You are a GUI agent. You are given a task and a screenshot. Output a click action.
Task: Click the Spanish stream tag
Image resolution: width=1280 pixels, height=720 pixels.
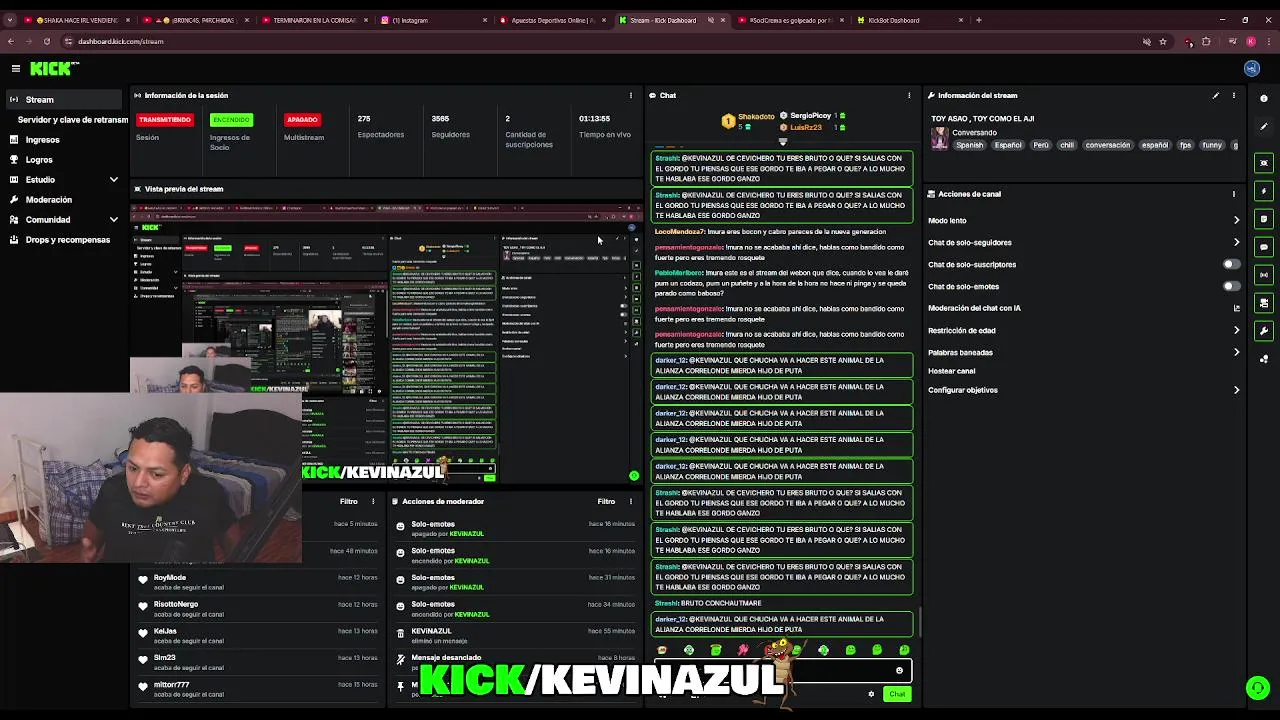tap(969, 145)
